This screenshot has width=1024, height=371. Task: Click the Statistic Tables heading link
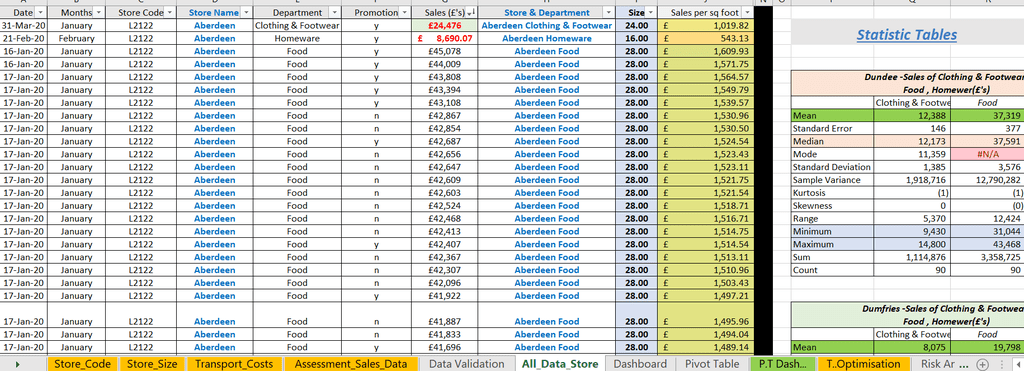(906, 35)
